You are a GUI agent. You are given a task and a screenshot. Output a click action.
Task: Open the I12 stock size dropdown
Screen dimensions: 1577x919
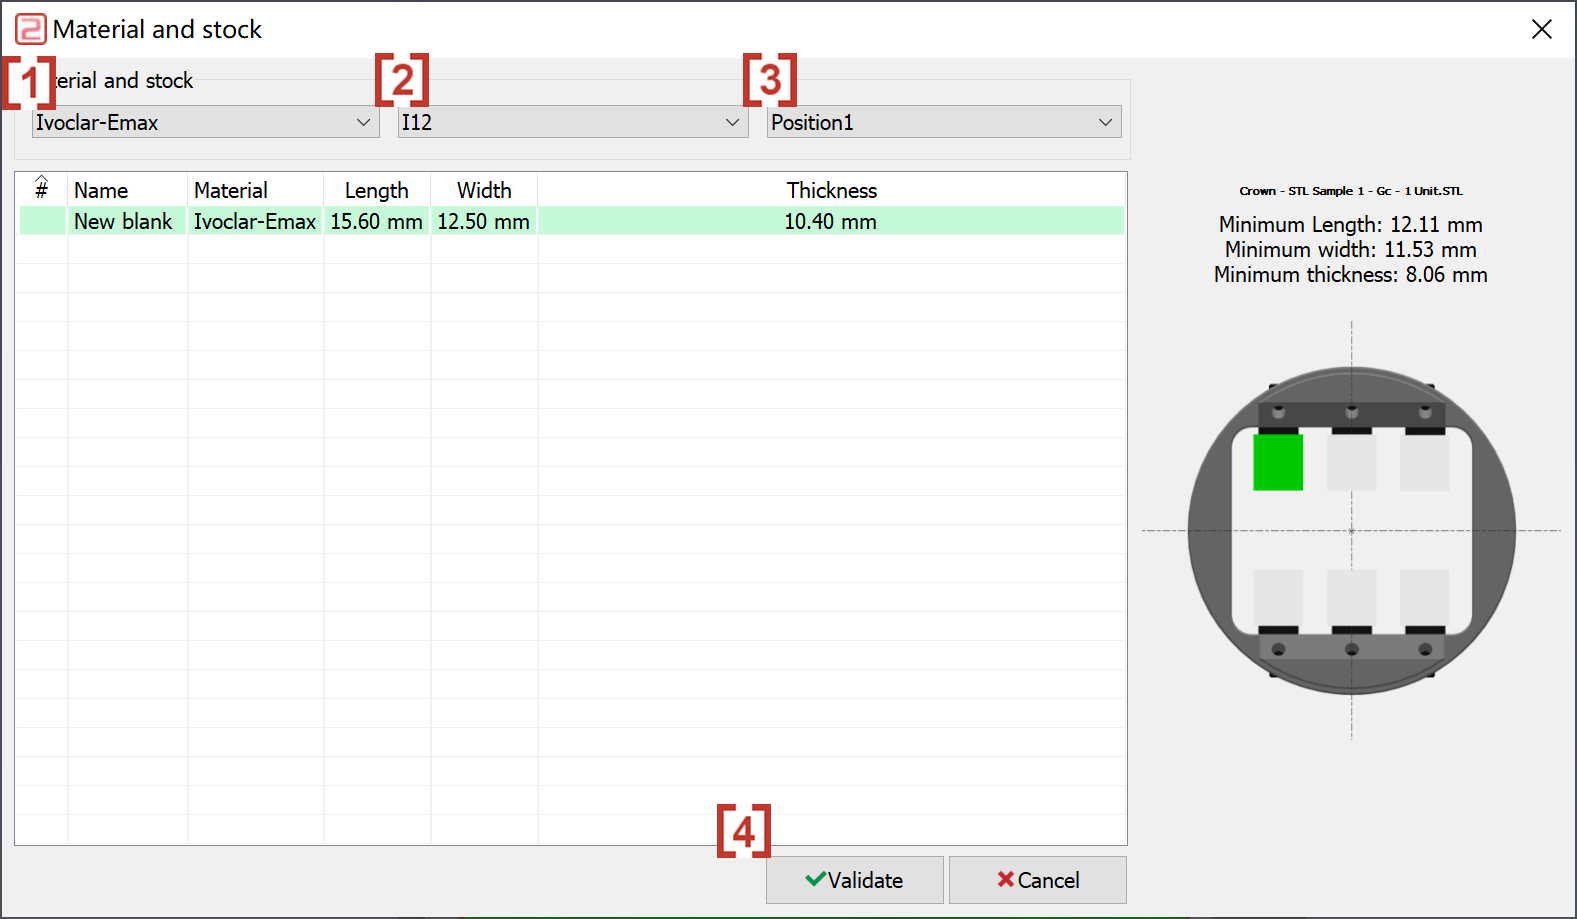pyautogui.click(x=573, y=122)
